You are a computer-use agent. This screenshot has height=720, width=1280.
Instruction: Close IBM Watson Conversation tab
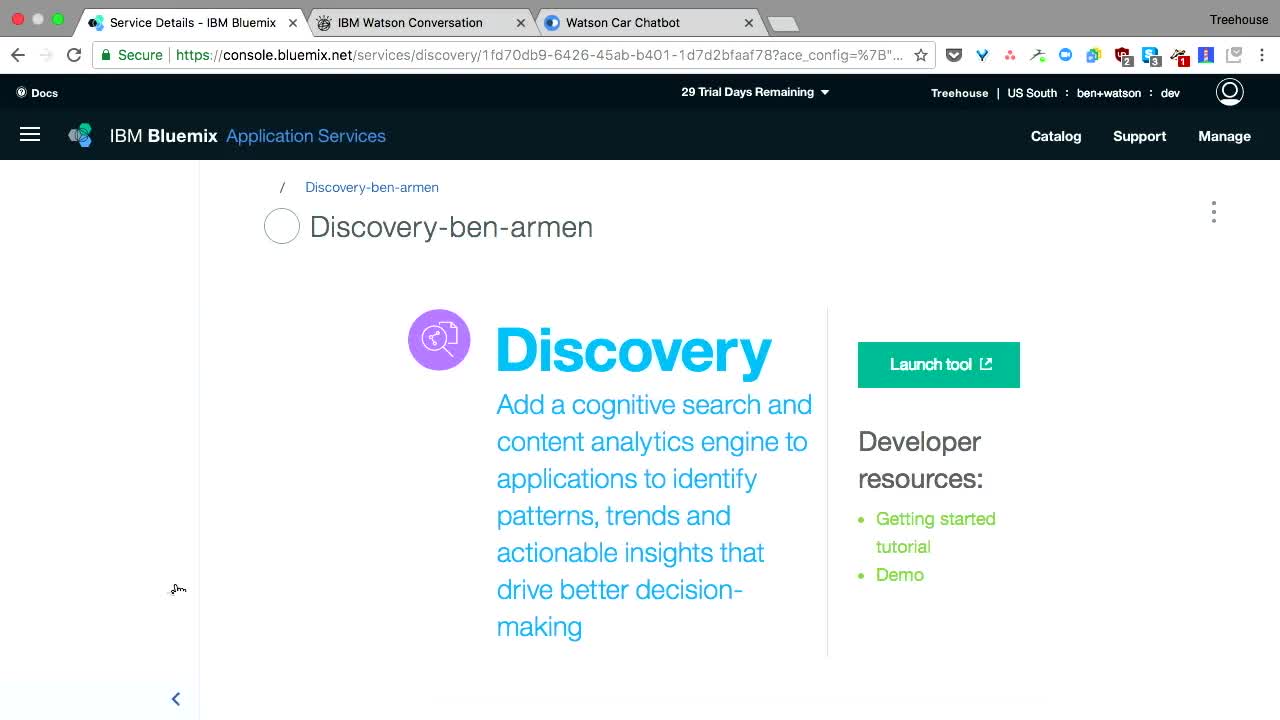pyautogui.click(x=521, y=22)
